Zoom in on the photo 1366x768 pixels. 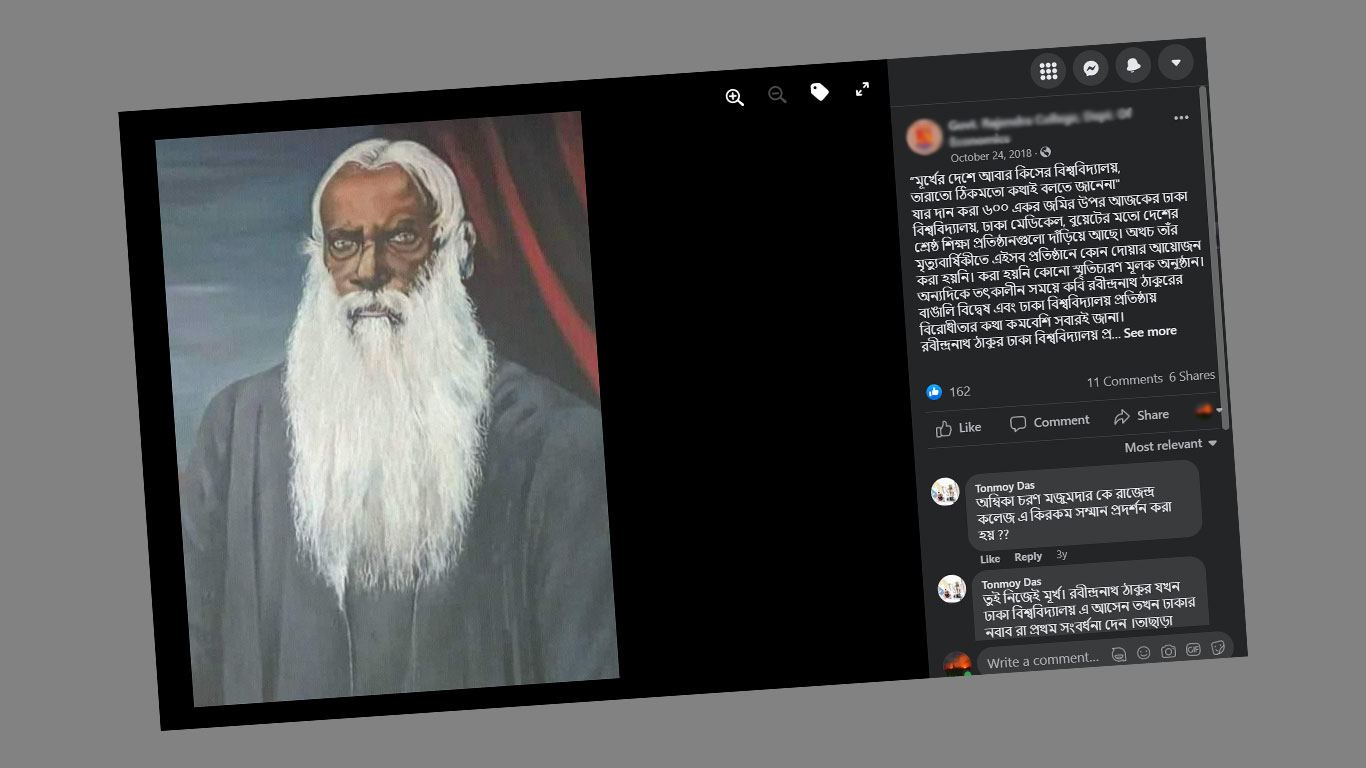coord(735,97)
